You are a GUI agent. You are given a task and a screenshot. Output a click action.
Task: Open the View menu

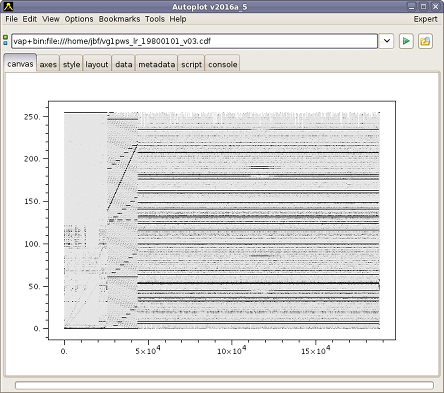coord(51,19)
